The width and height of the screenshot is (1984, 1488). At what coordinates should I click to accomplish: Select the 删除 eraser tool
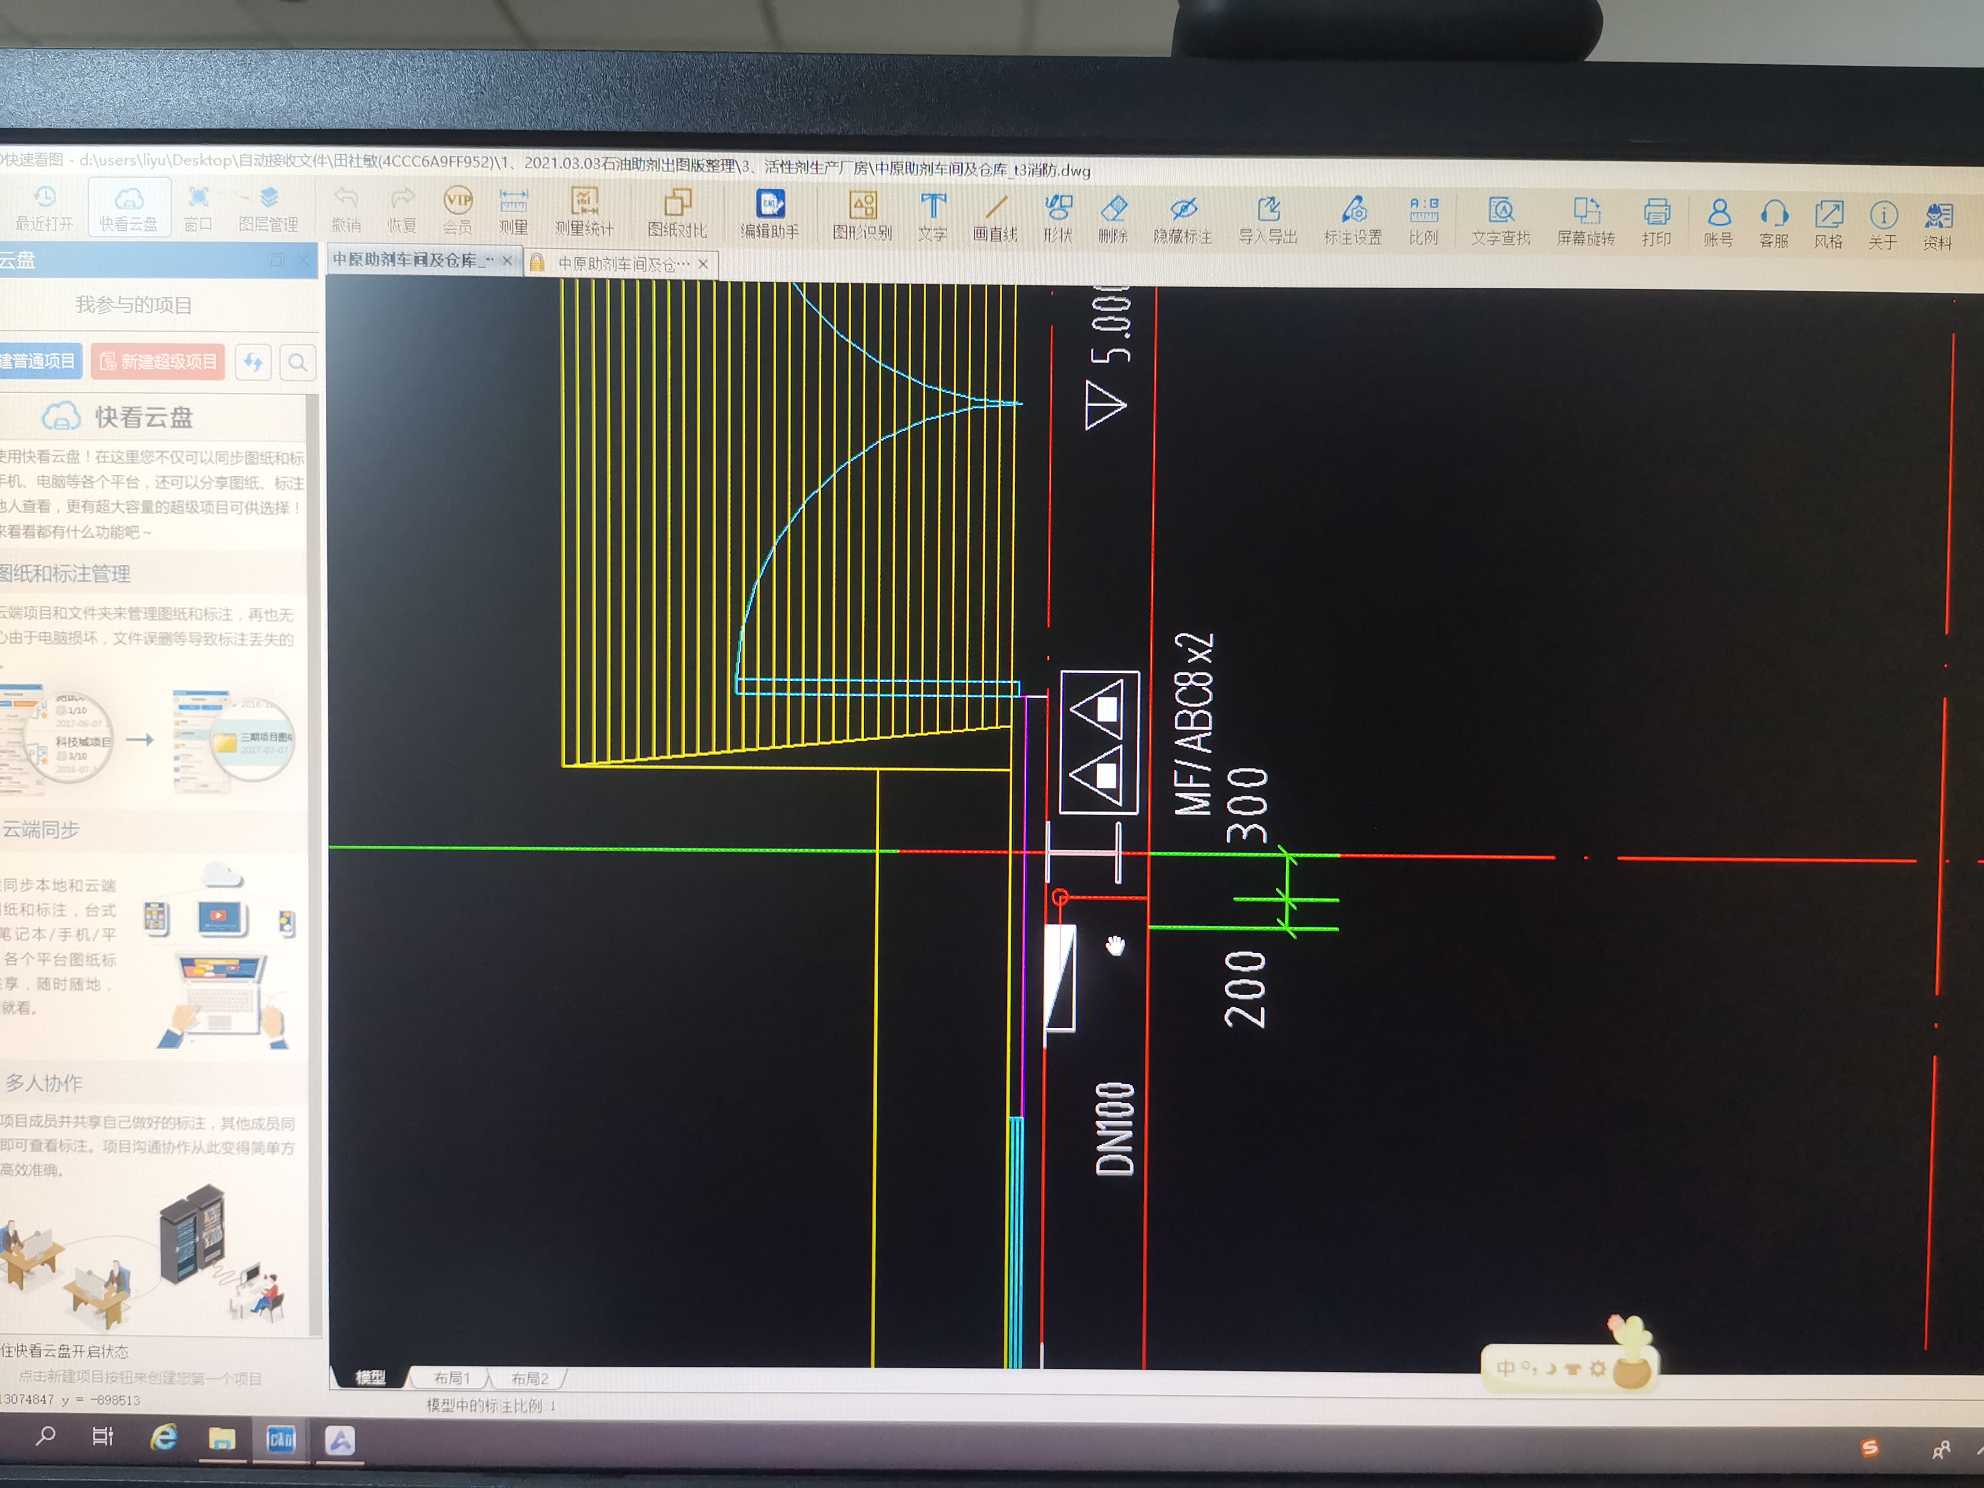point(1113,220)
